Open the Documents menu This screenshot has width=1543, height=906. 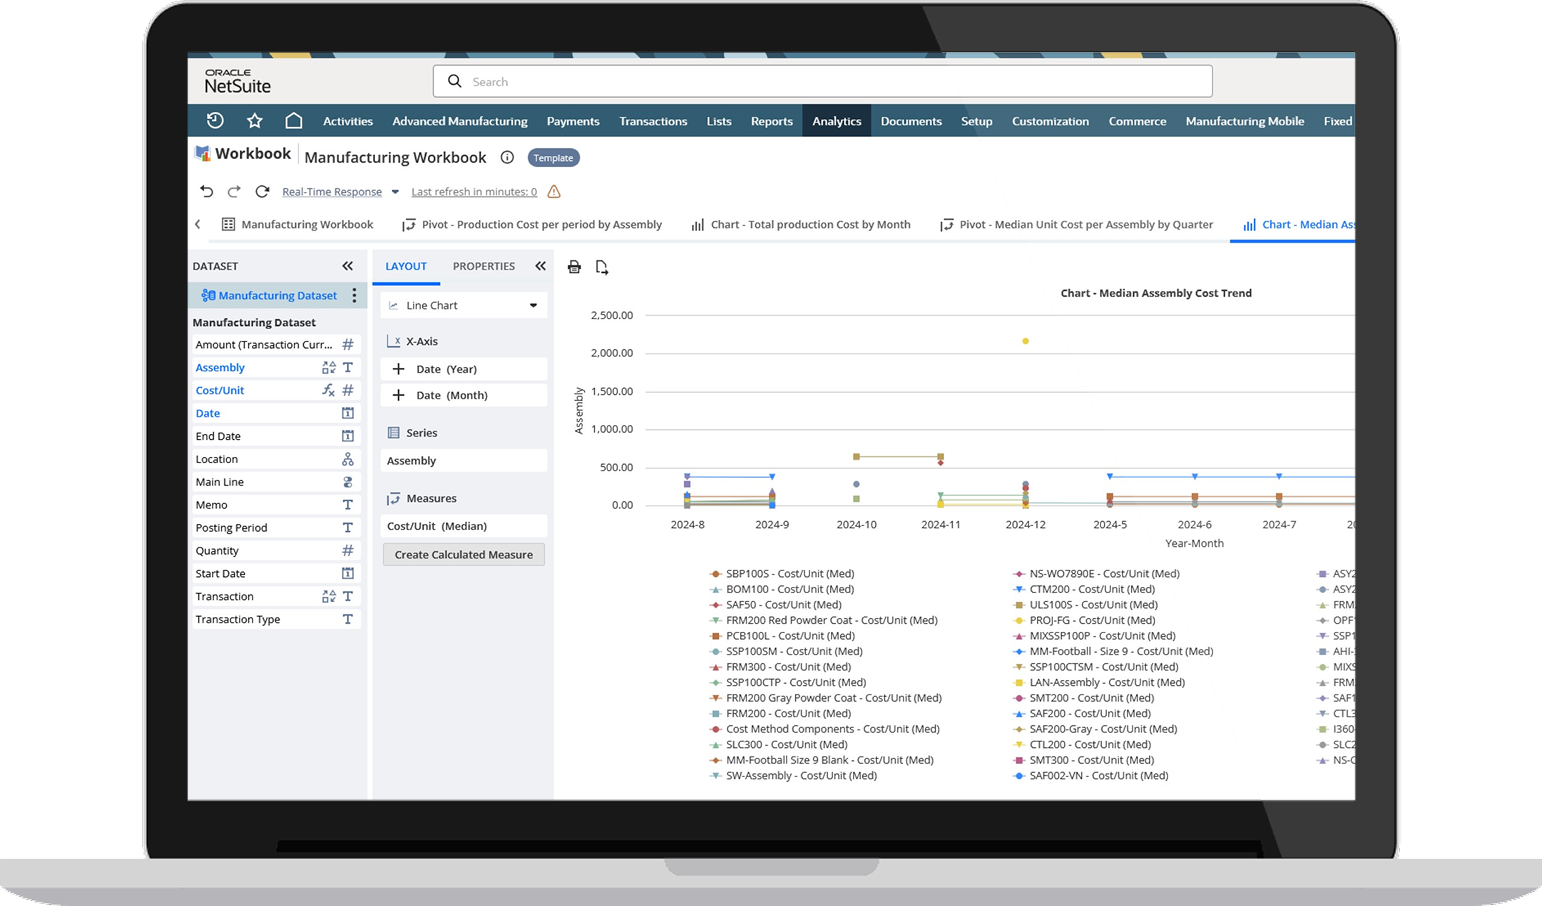pos(911,121)
